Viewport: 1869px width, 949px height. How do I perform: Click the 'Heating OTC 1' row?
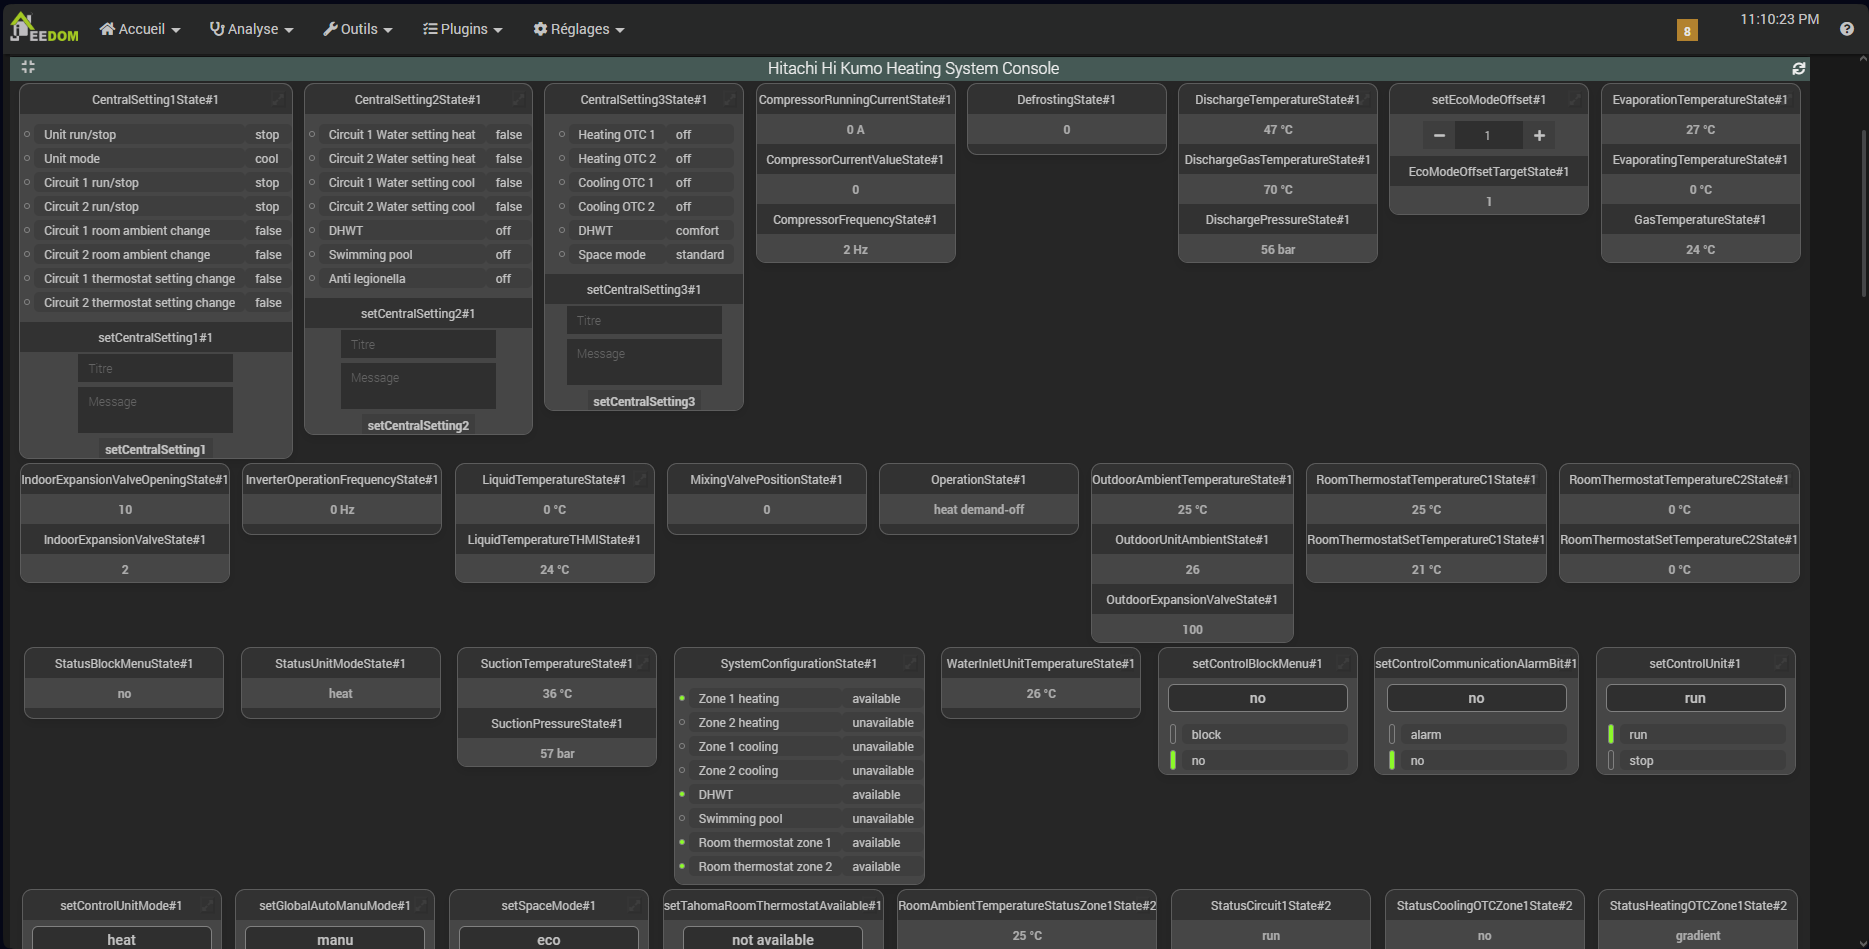(x=644, y=134)
